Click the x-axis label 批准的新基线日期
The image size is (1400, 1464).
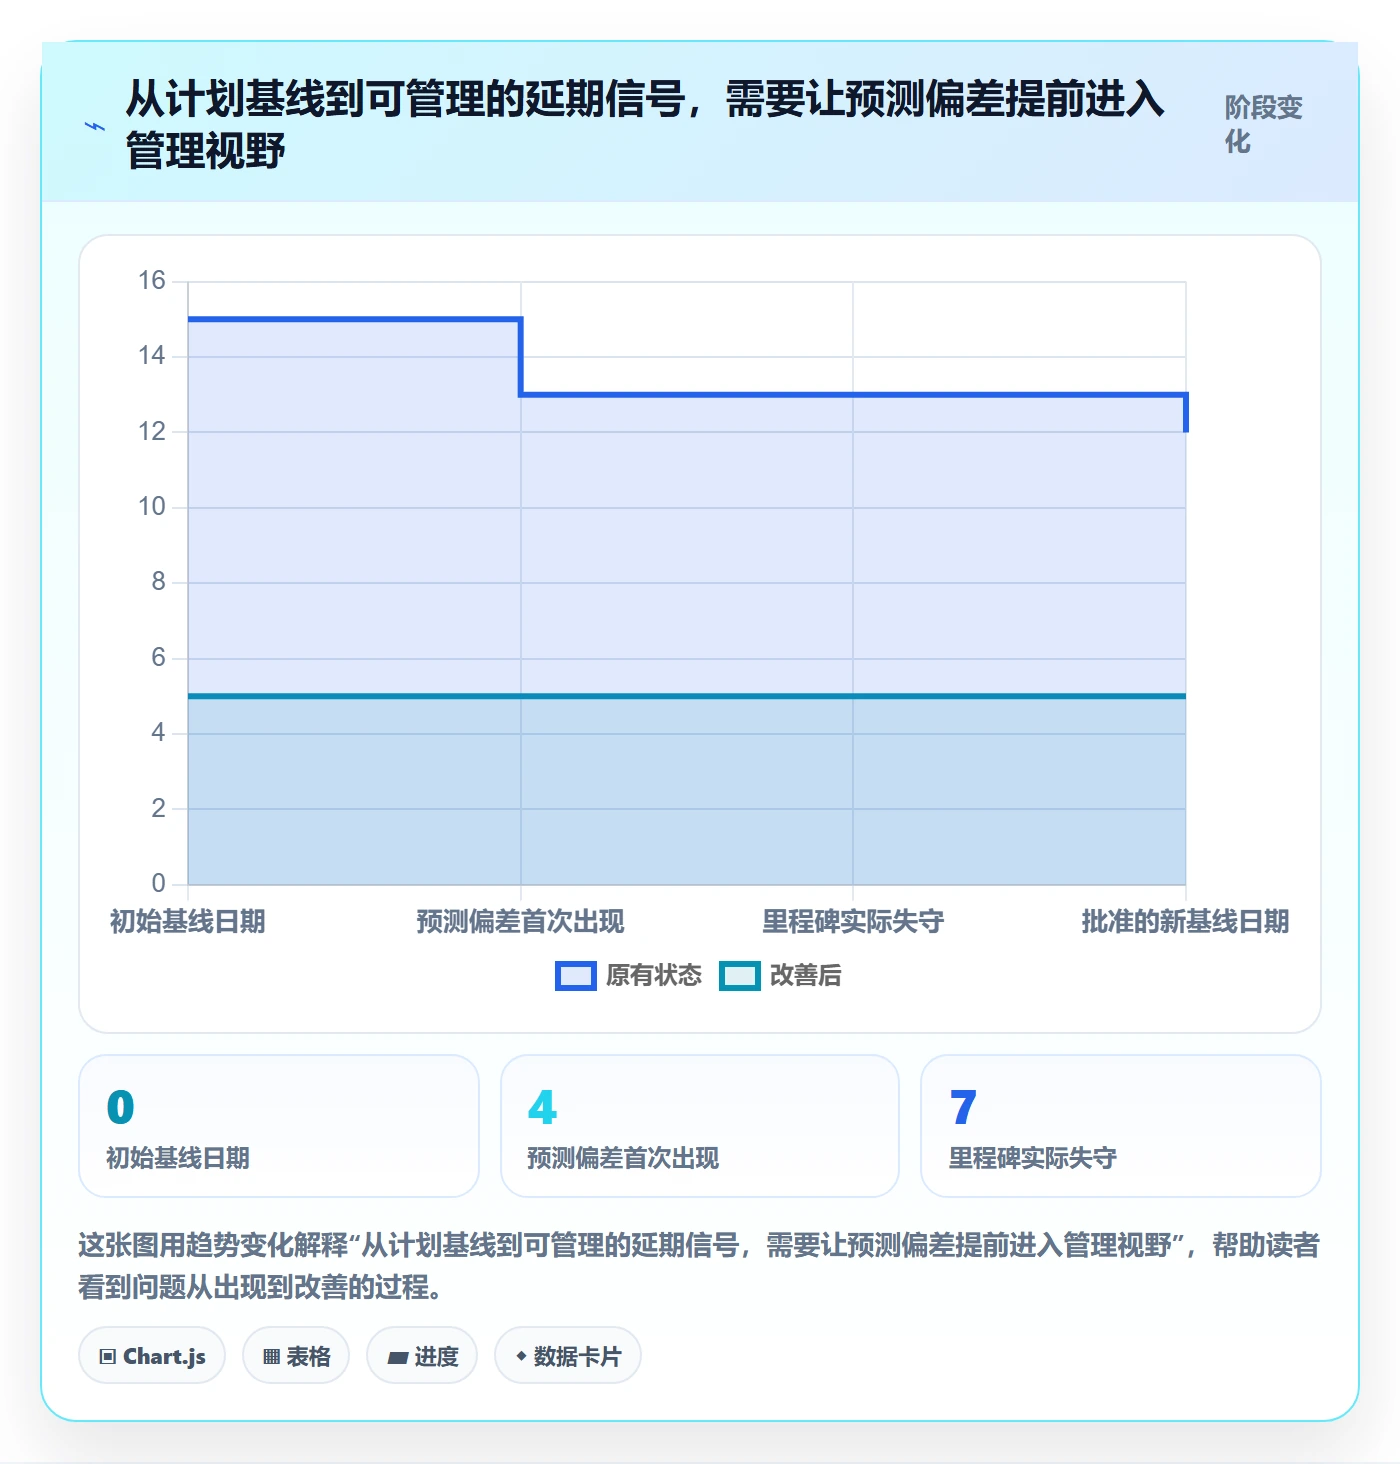coord(1185,921)
